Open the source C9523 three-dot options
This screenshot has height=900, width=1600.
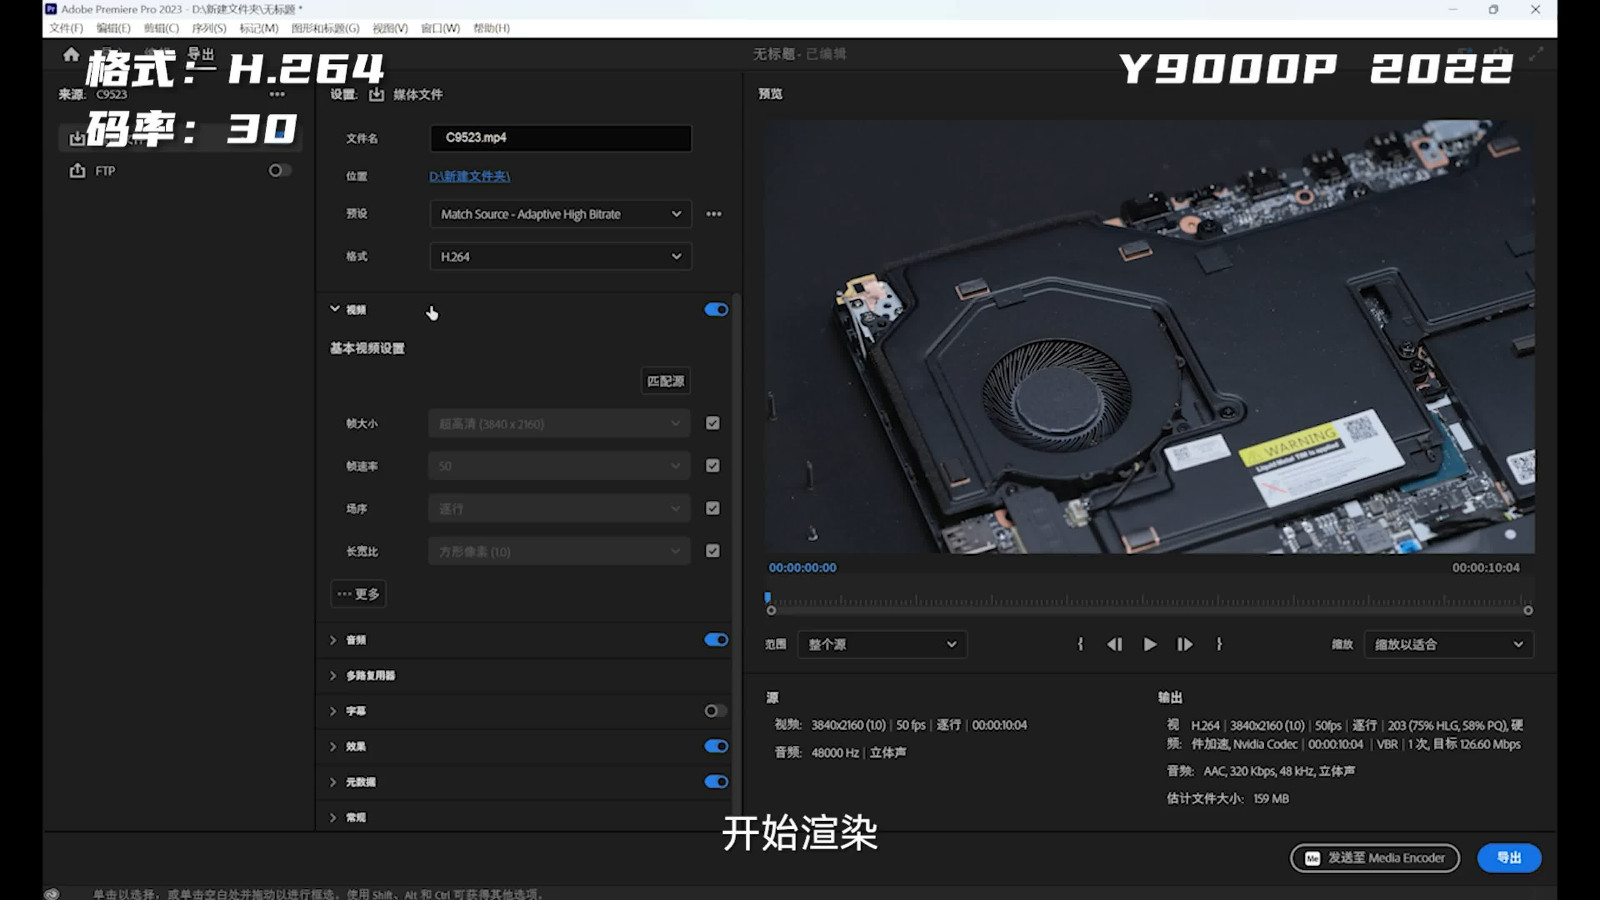coord(277,94)
